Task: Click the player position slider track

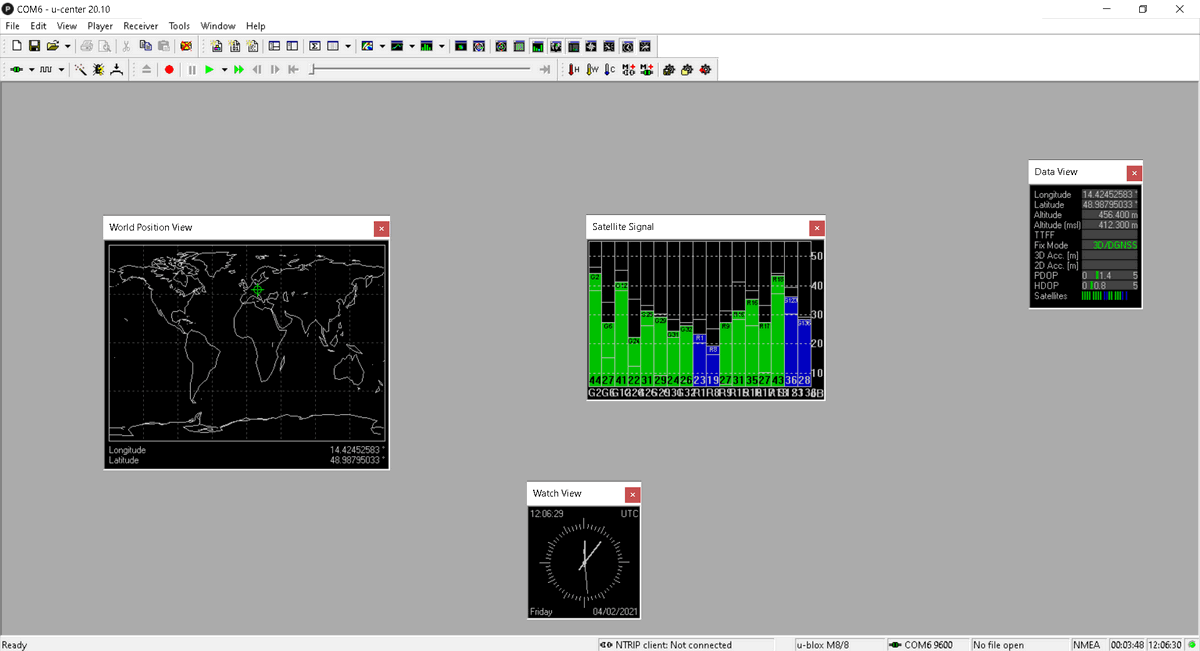Action: [420, 69]
